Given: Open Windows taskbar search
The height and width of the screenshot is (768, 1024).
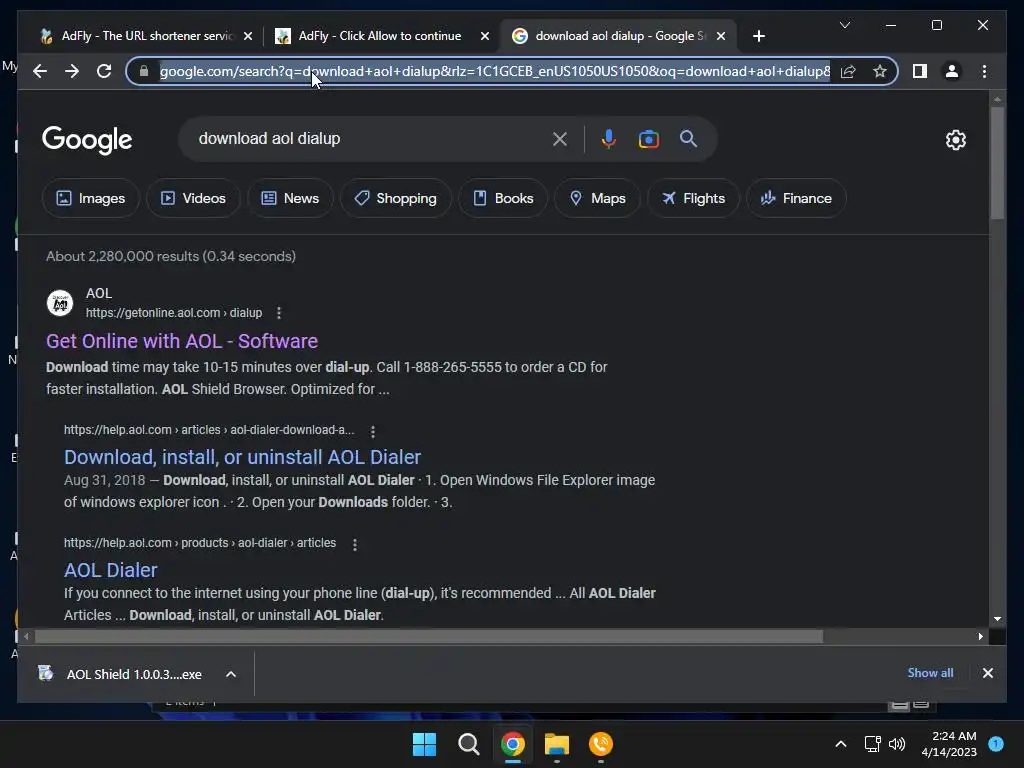Looking at the screenshot, I should click(469, 744).
